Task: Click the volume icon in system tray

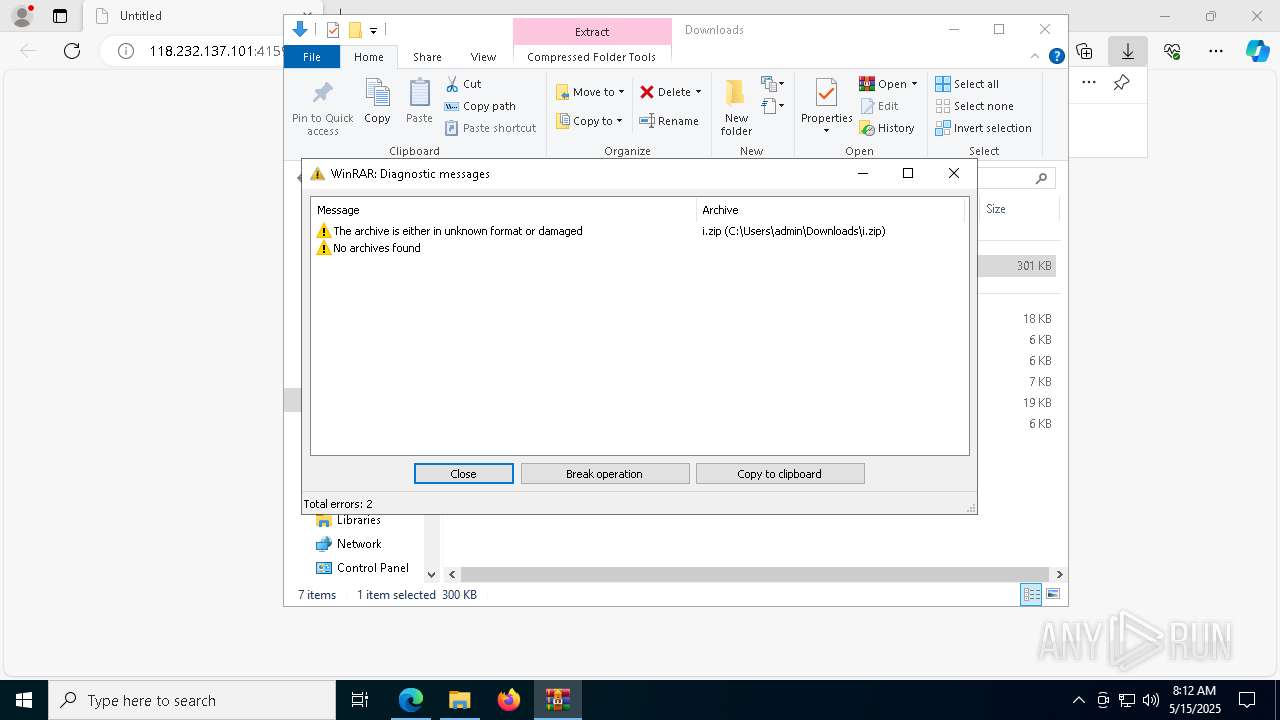Action: coord(1150,700)
